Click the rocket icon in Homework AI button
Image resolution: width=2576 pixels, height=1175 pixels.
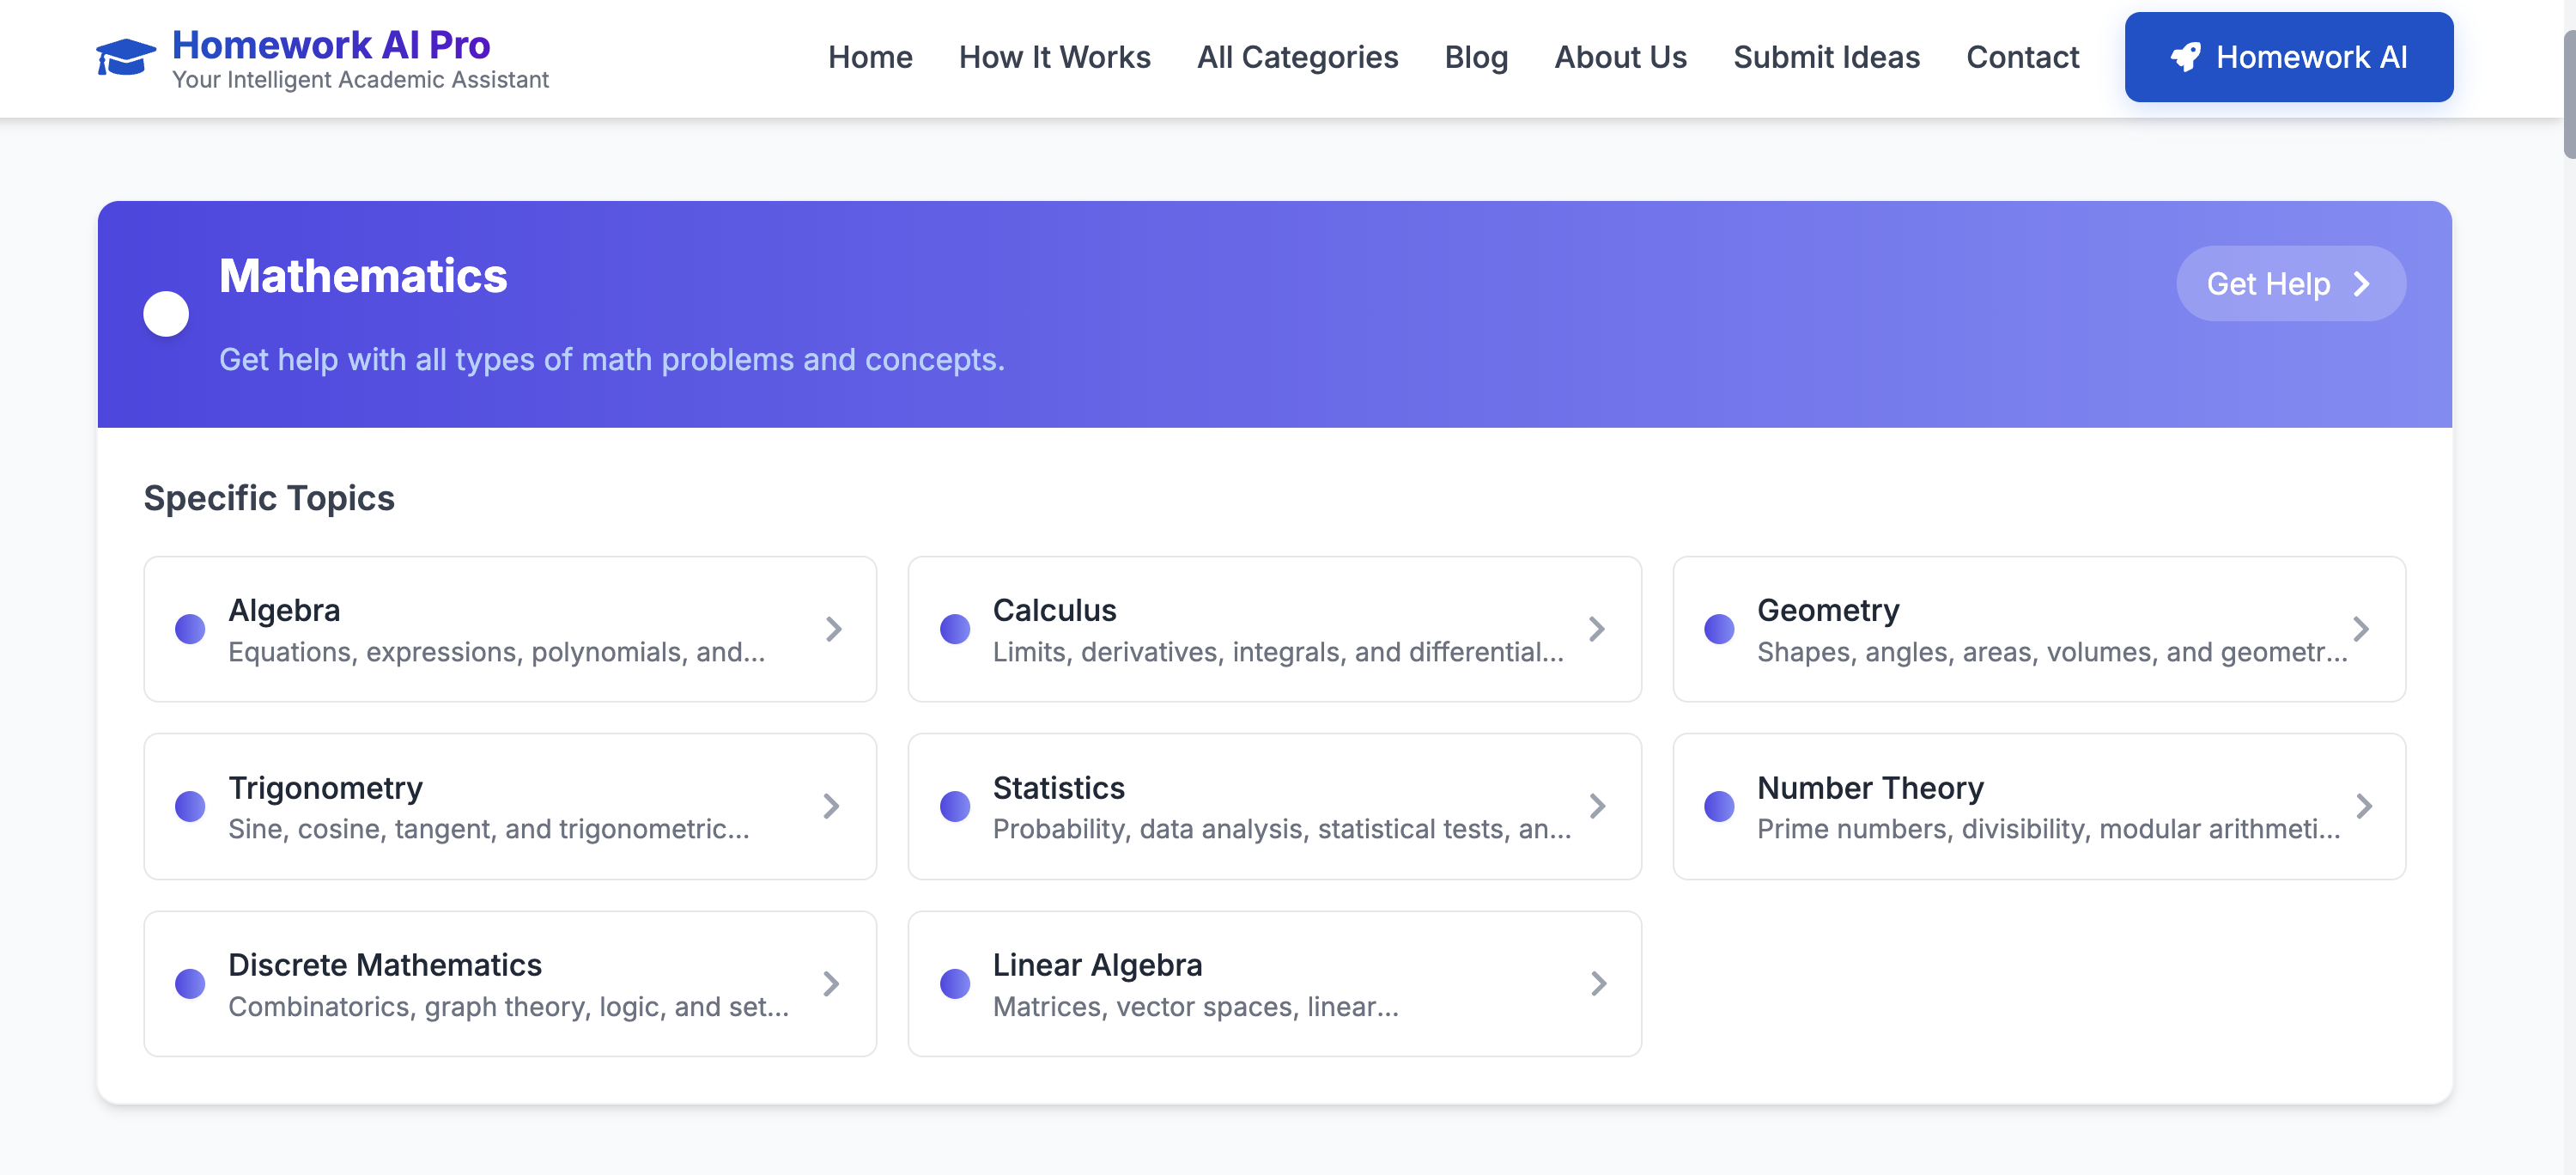(x=2185, y=57)
